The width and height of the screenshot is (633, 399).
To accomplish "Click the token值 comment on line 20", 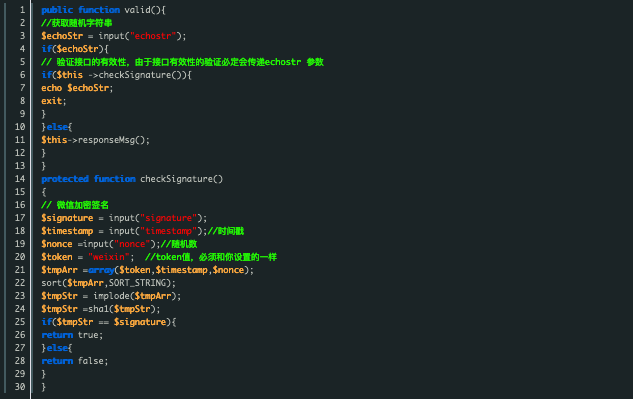I will (211, 257).
